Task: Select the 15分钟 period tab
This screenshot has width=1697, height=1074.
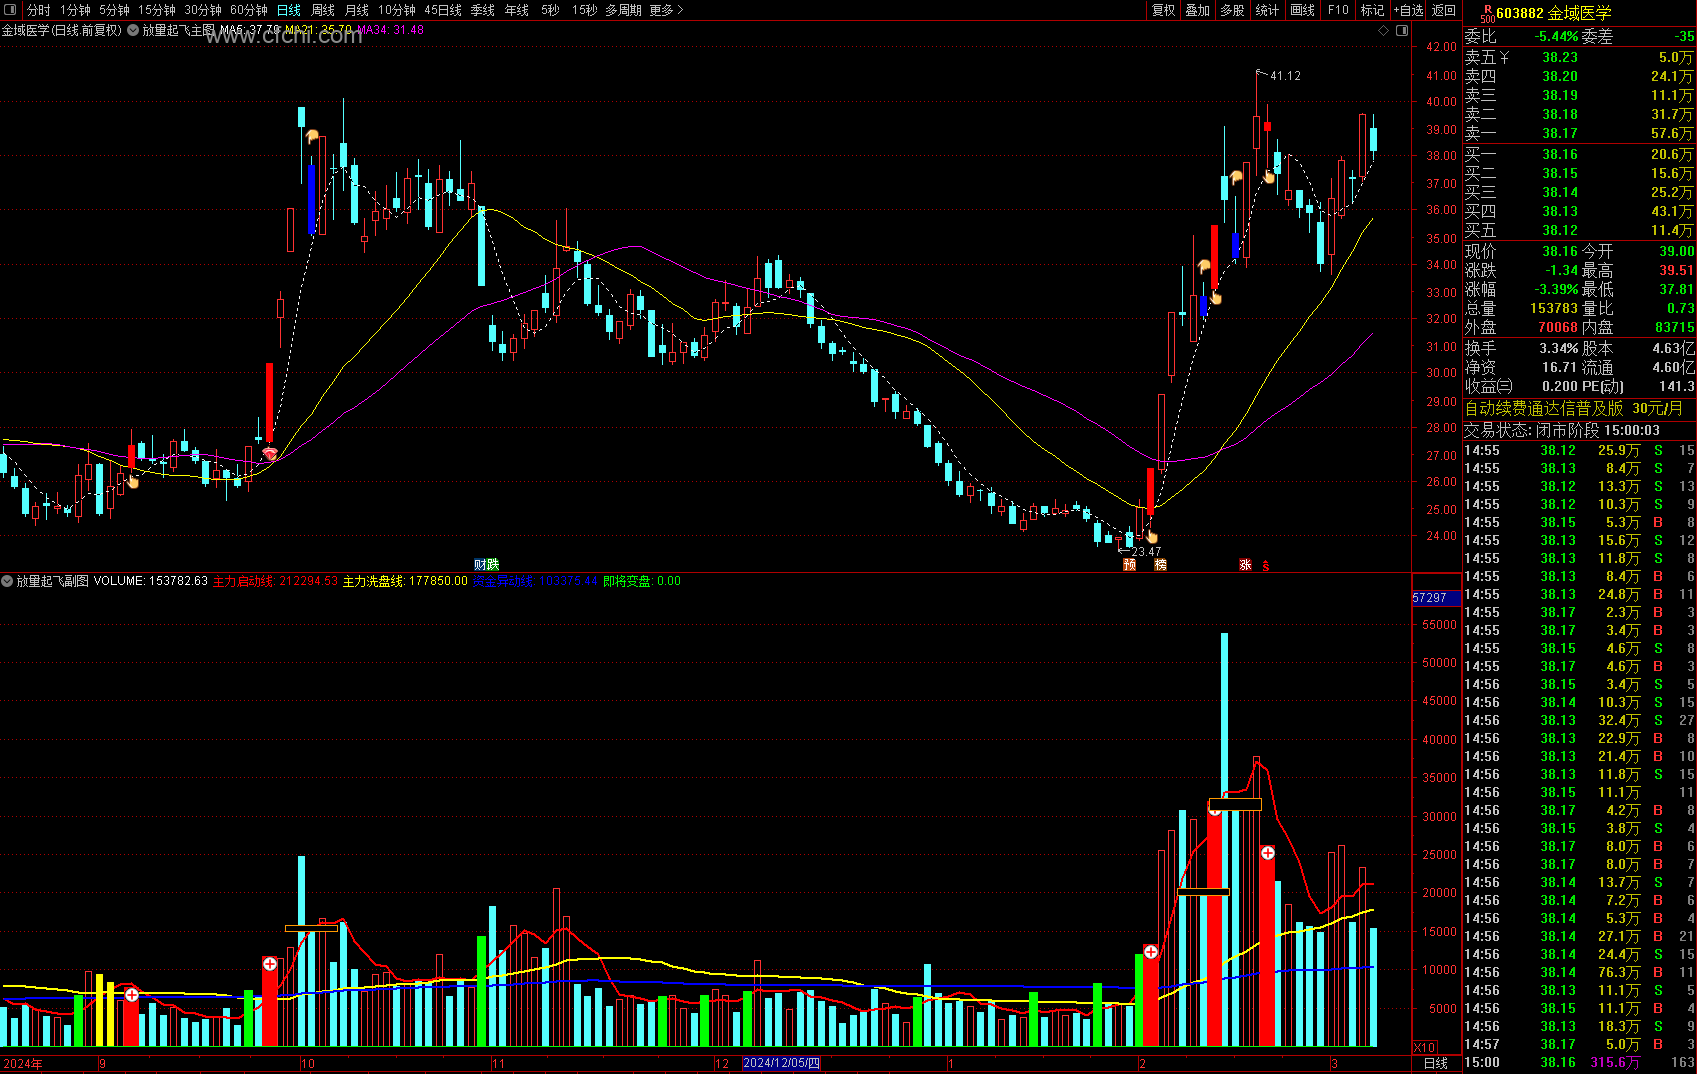Action: point(157,10)
